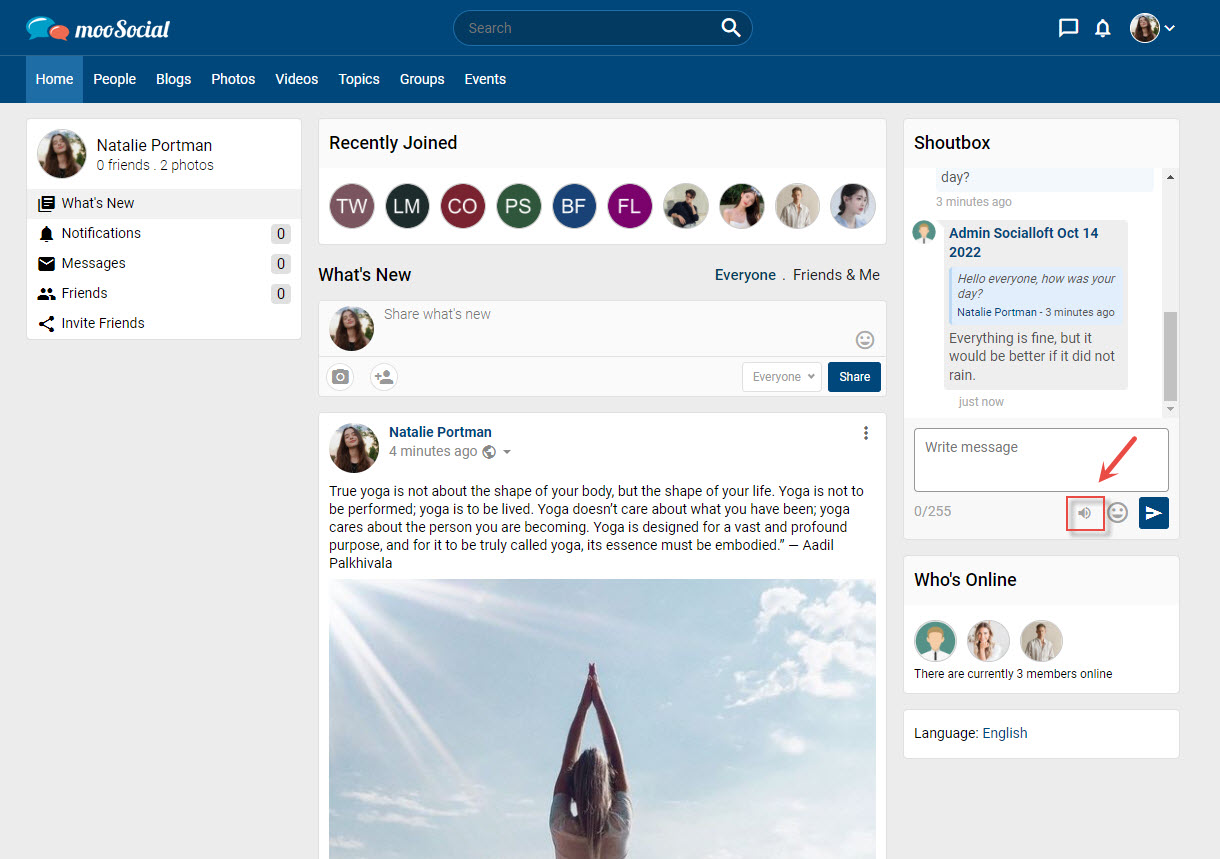Open the Notifications sidebar item
Screen dimensions: 1220x859
point(164,234)
